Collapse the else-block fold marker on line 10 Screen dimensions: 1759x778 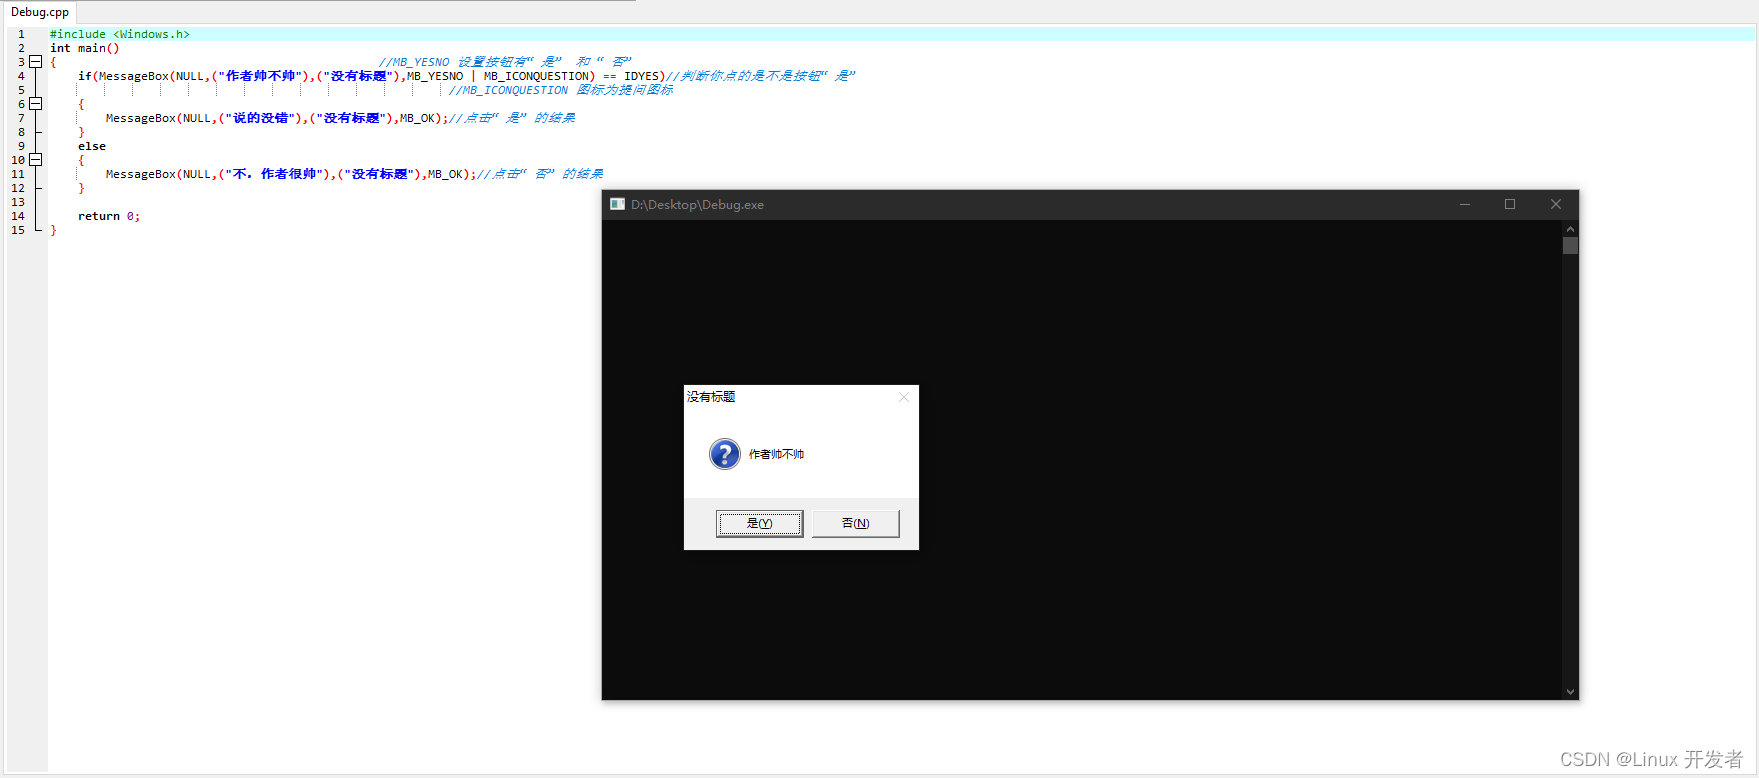[36, 159]
